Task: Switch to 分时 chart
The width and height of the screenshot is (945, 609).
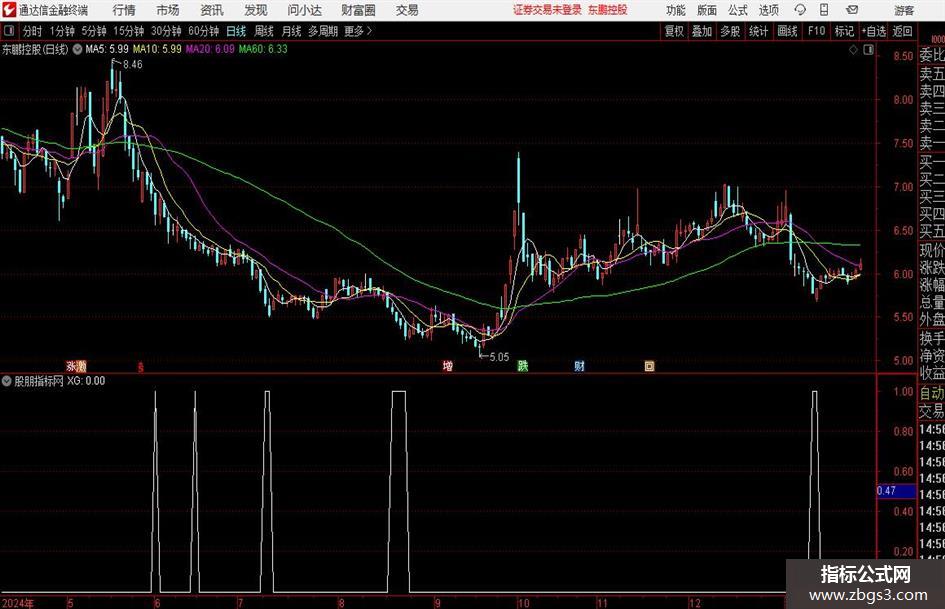Action: 32,31
